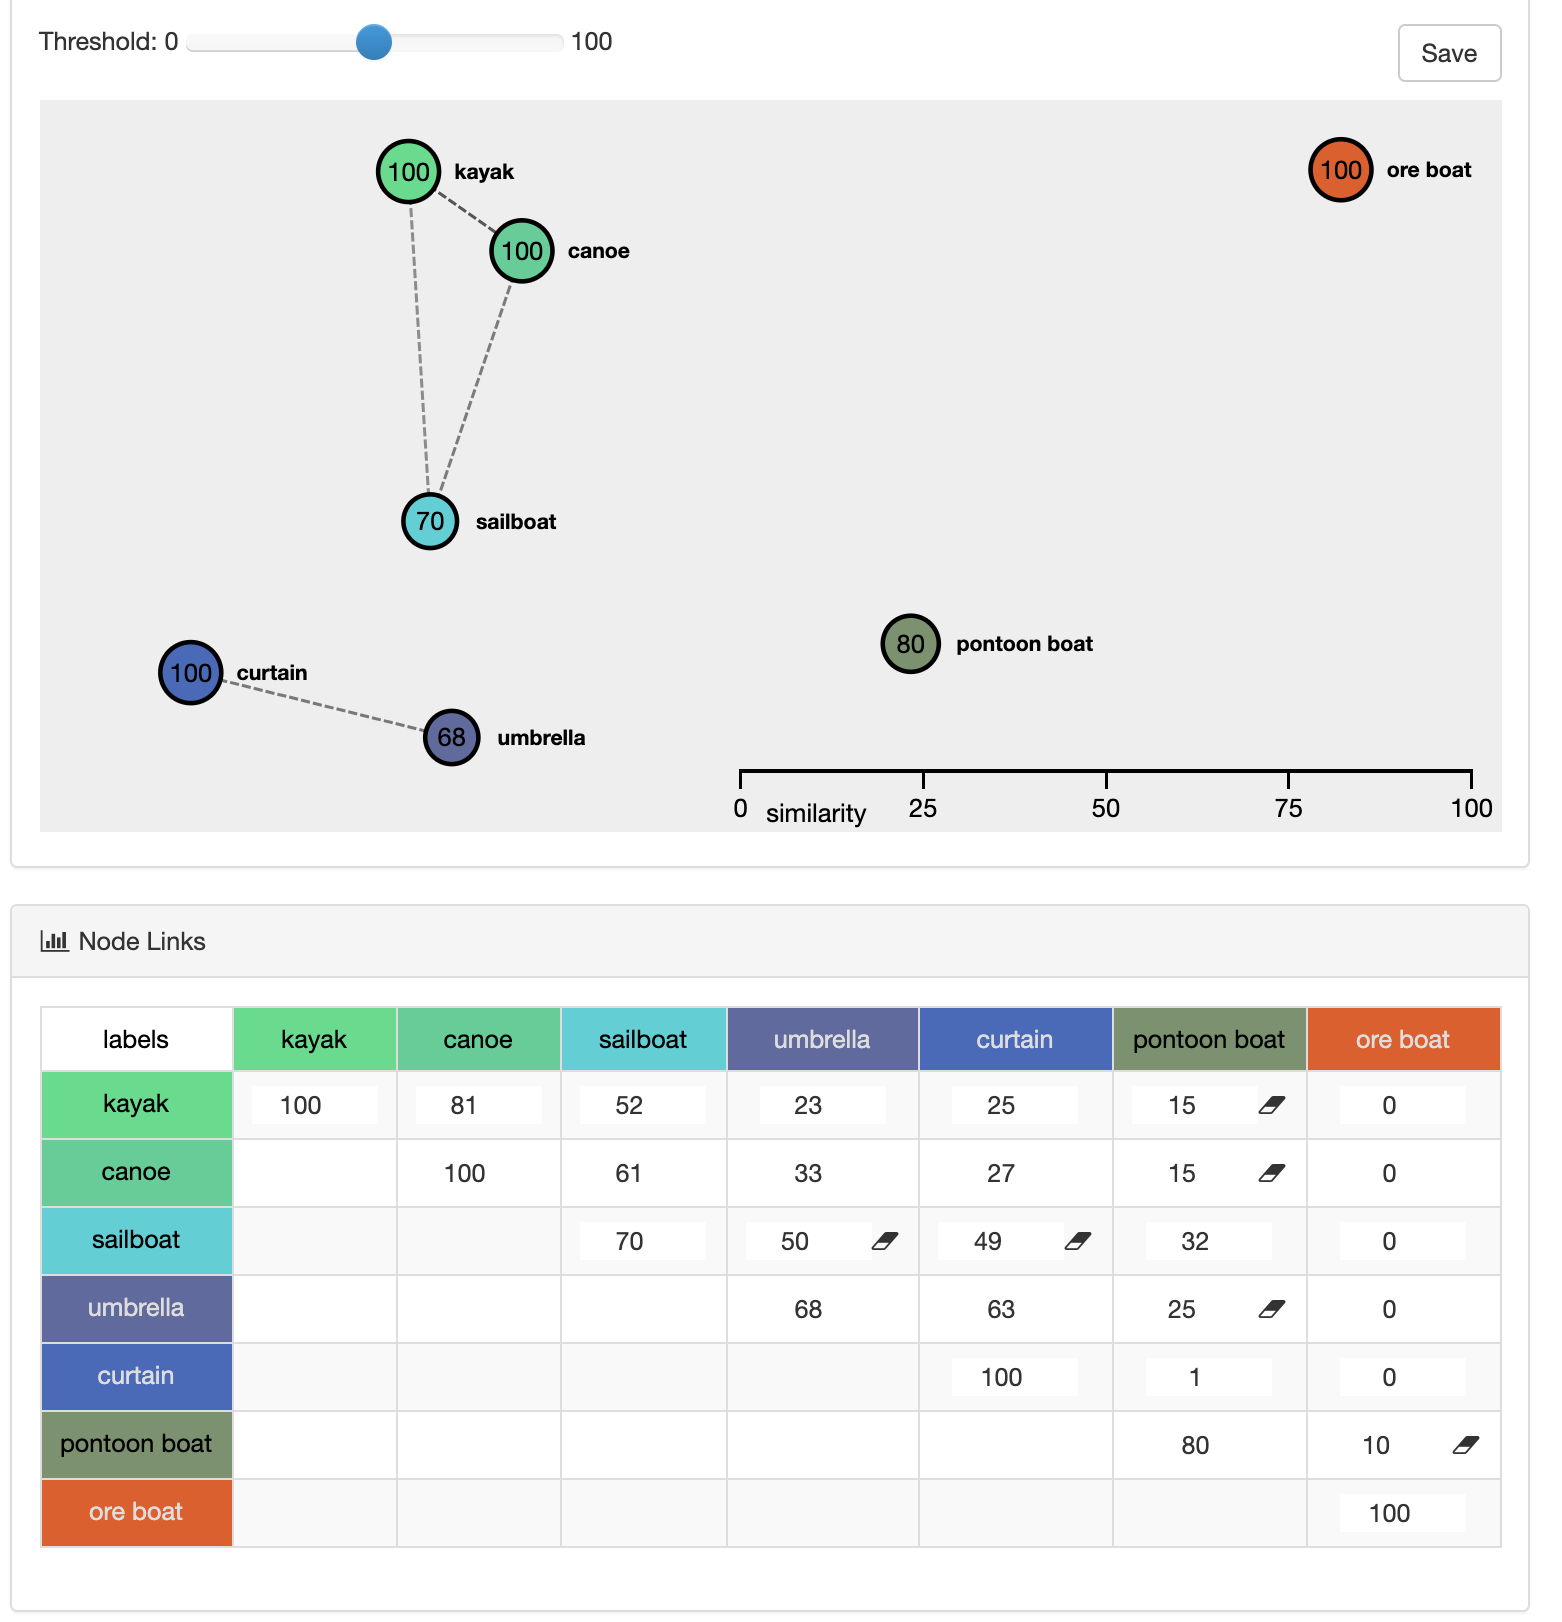Click the curtain node in the graph
The image size is (1562, 1622).
(191, 673)
